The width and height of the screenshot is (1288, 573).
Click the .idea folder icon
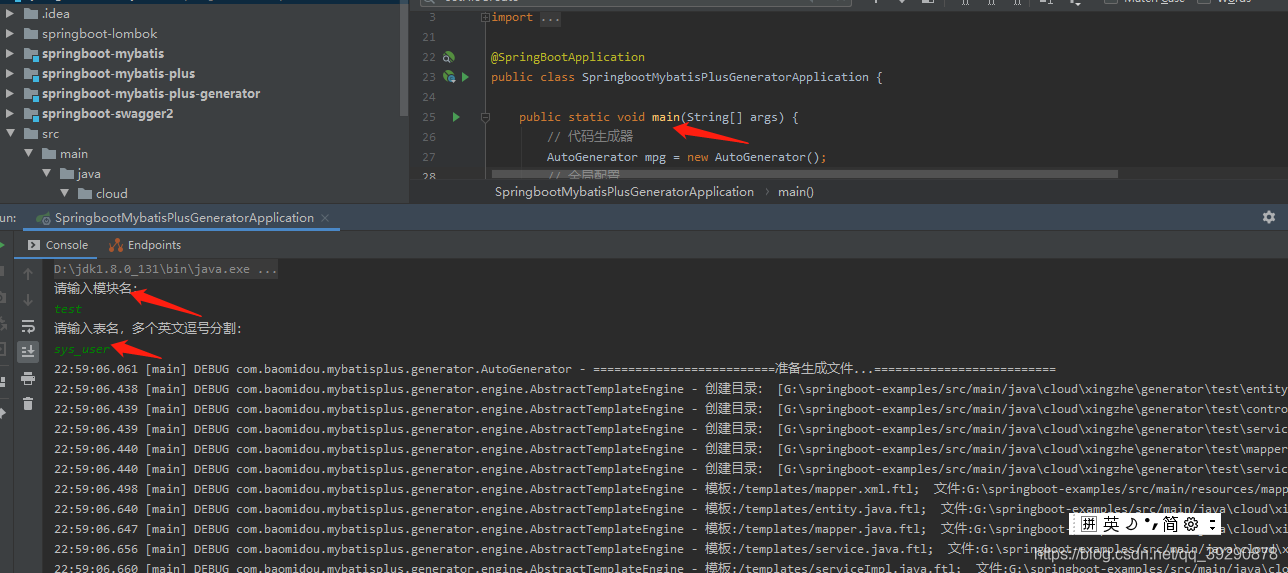pyautogui.click(x=30, y=13)
